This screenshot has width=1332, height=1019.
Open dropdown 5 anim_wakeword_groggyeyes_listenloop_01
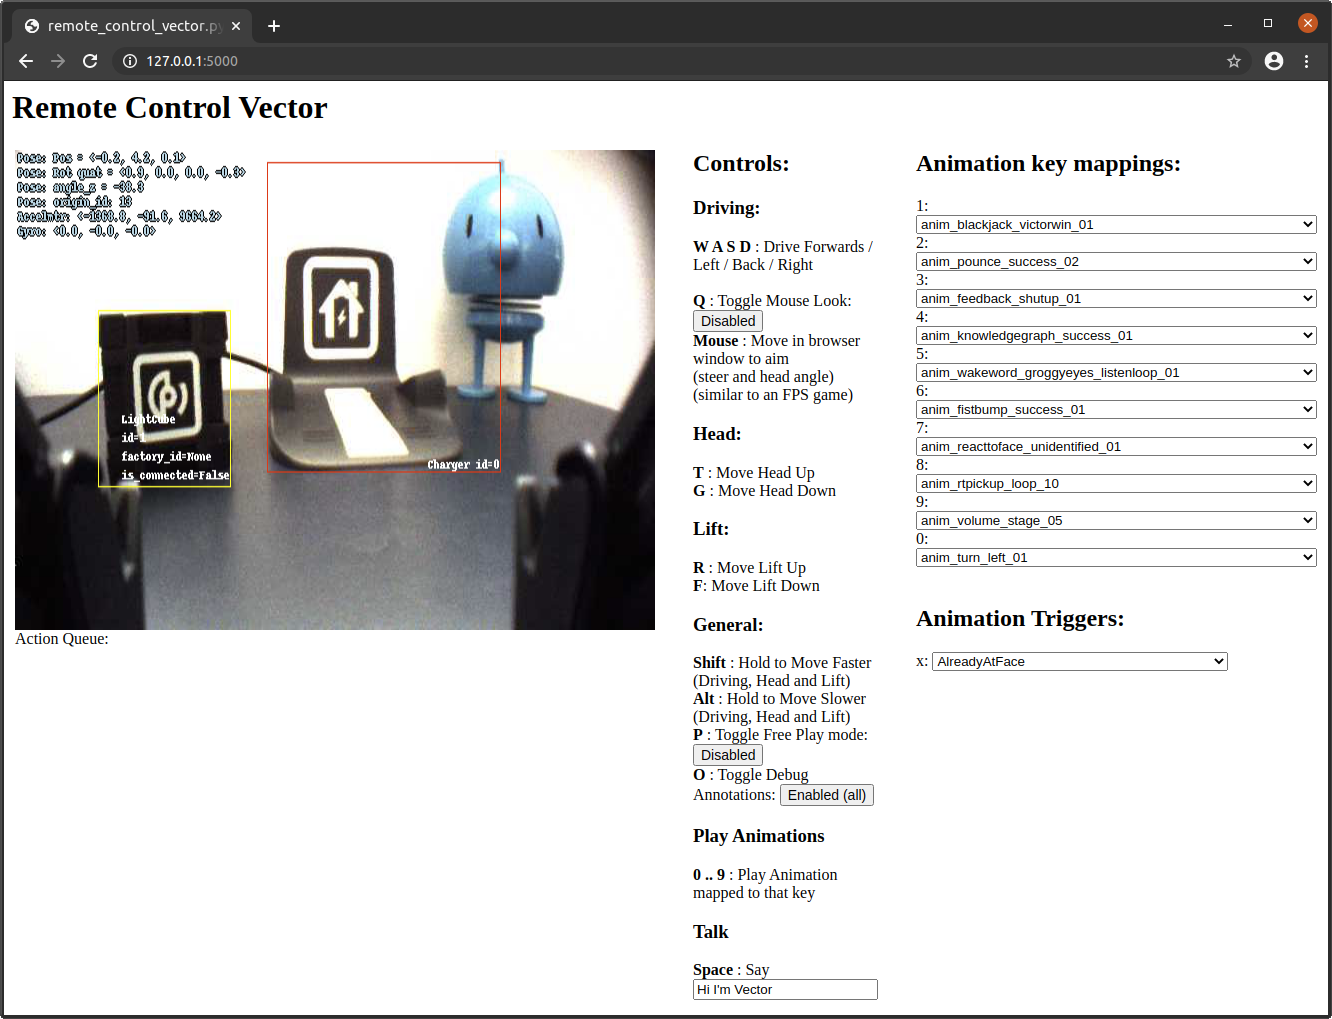point(1116,373)
